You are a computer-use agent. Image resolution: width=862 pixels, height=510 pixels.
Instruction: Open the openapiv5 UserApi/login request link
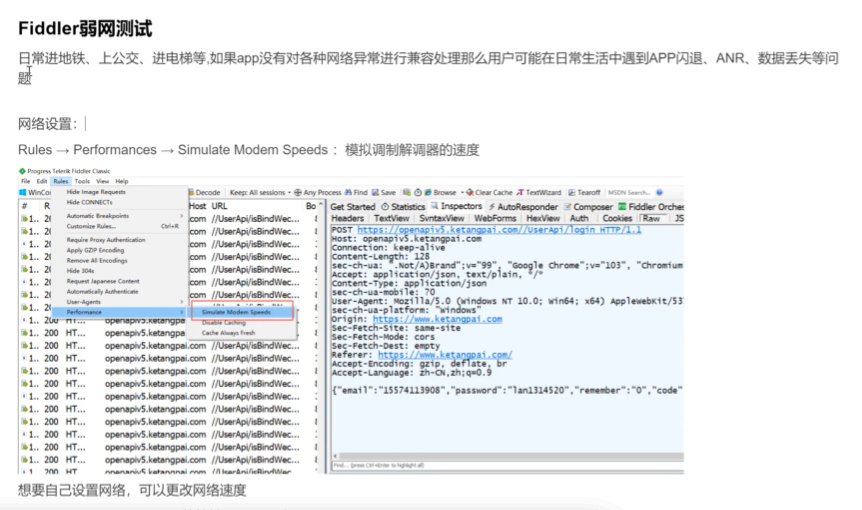(499, 230)
